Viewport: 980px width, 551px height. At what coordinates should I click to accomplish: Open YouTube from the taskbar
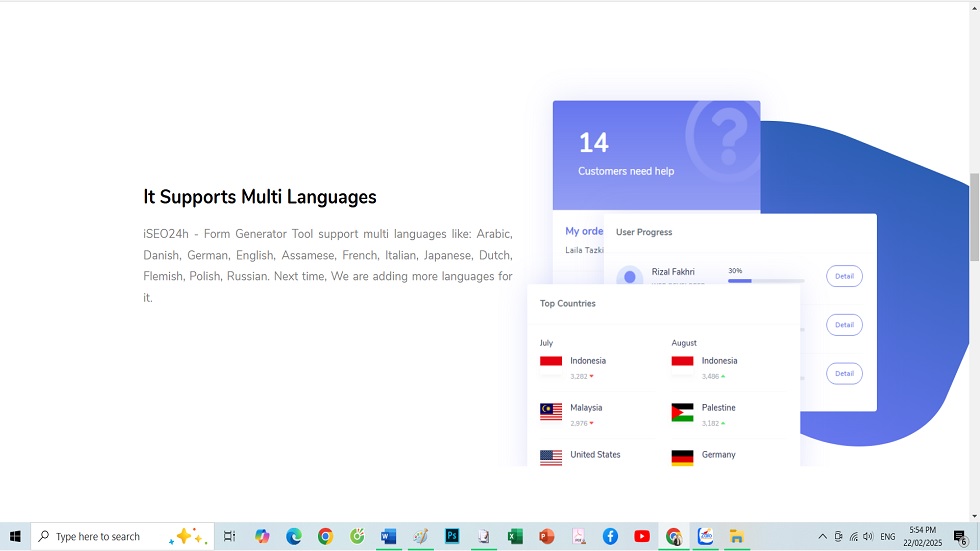point(642,537)
